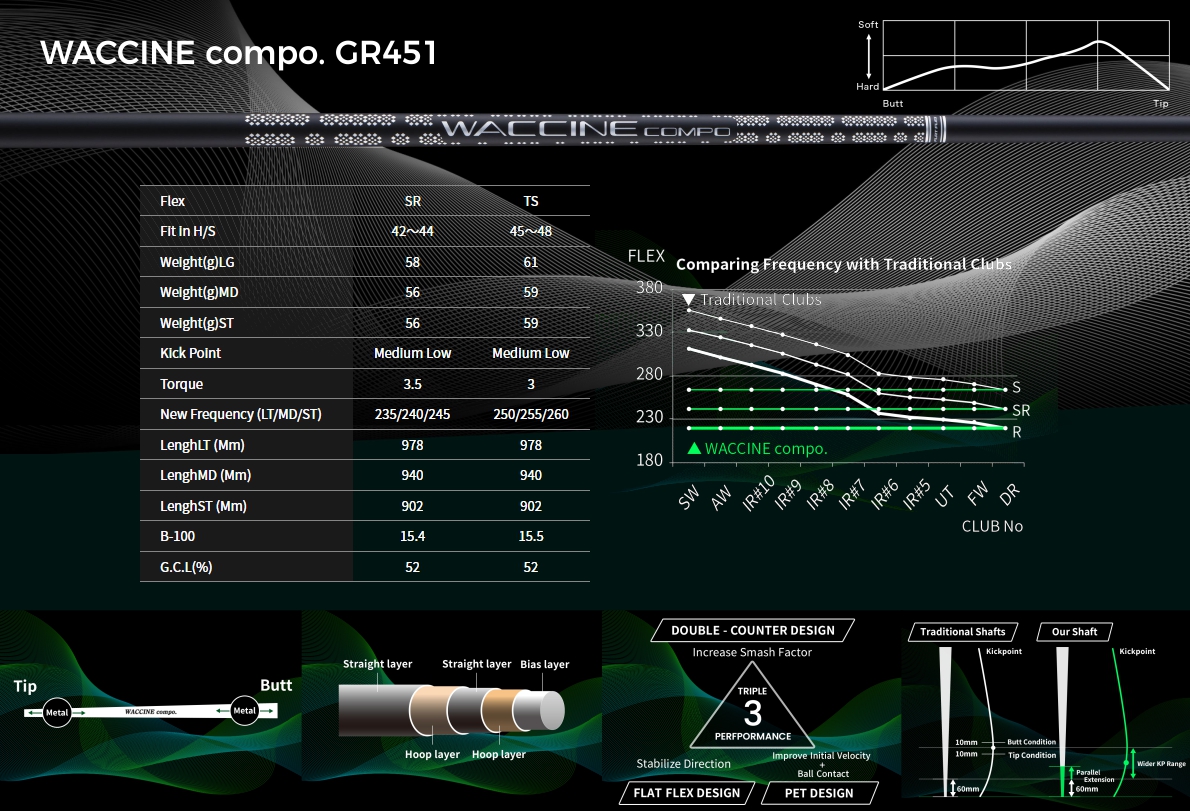Click the TRIPLE 3 PERFPORMANCE triangle graphic
This screenshot has height=811, width=1190.
coord(752,706)
